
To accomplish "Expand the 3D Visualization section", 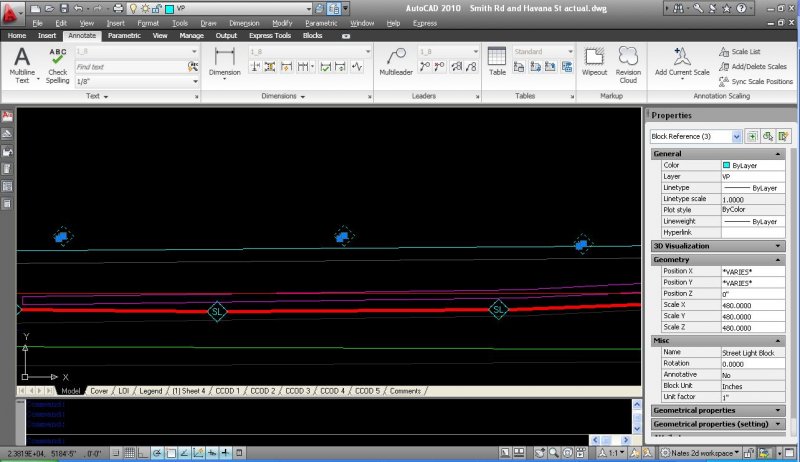I will click(x=778, y=246).
